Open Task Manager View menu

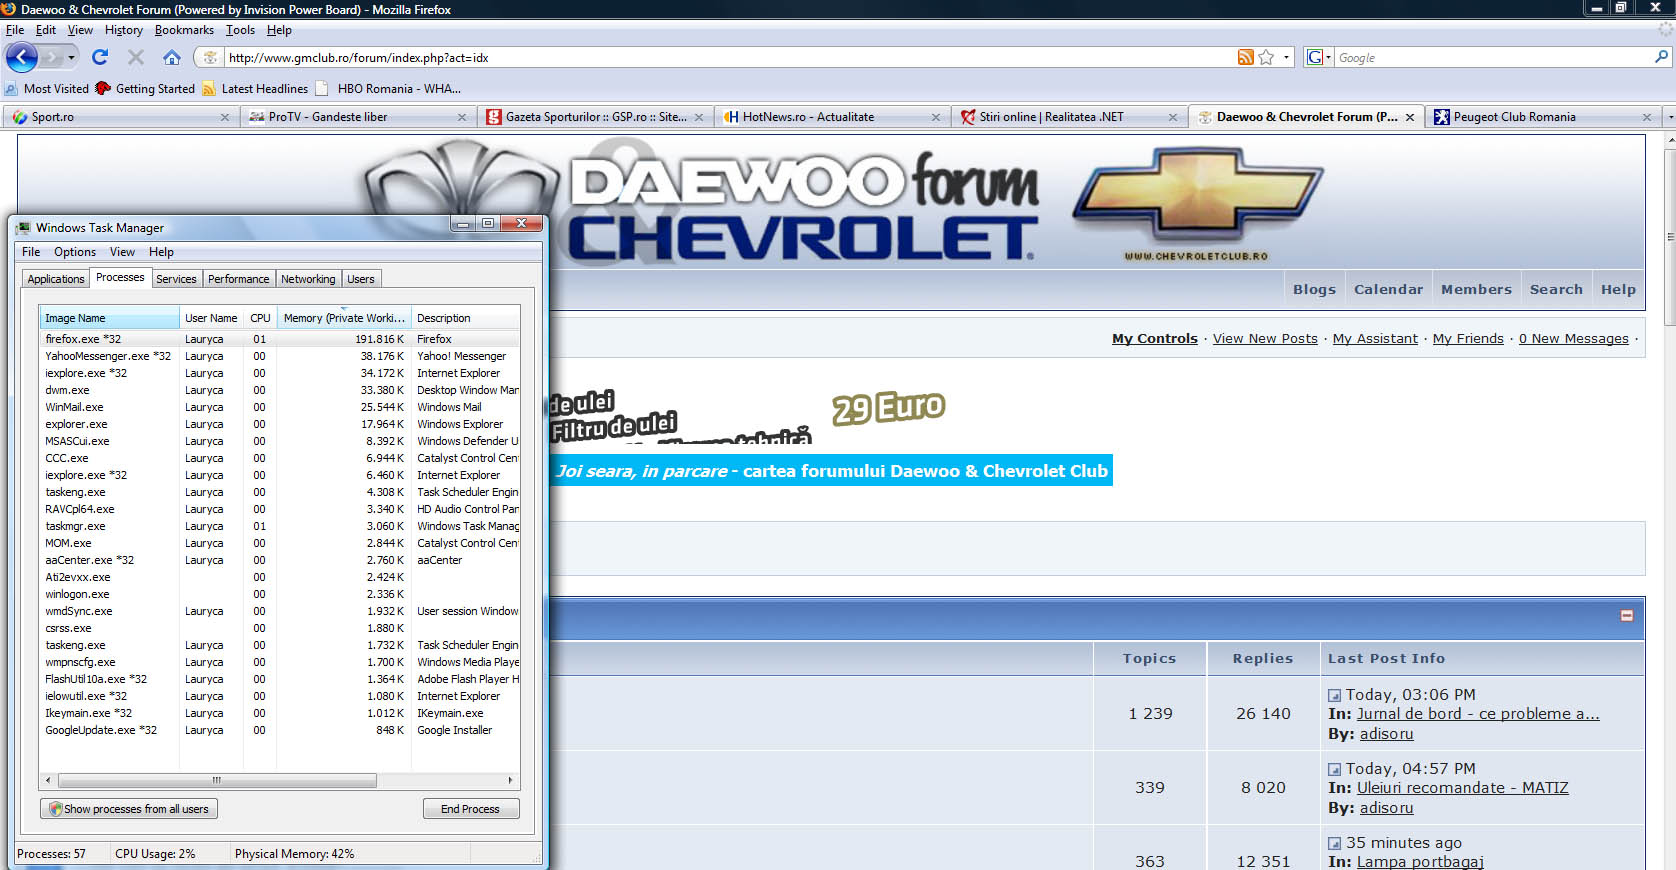pyautogui.click(x=122, y=252)
